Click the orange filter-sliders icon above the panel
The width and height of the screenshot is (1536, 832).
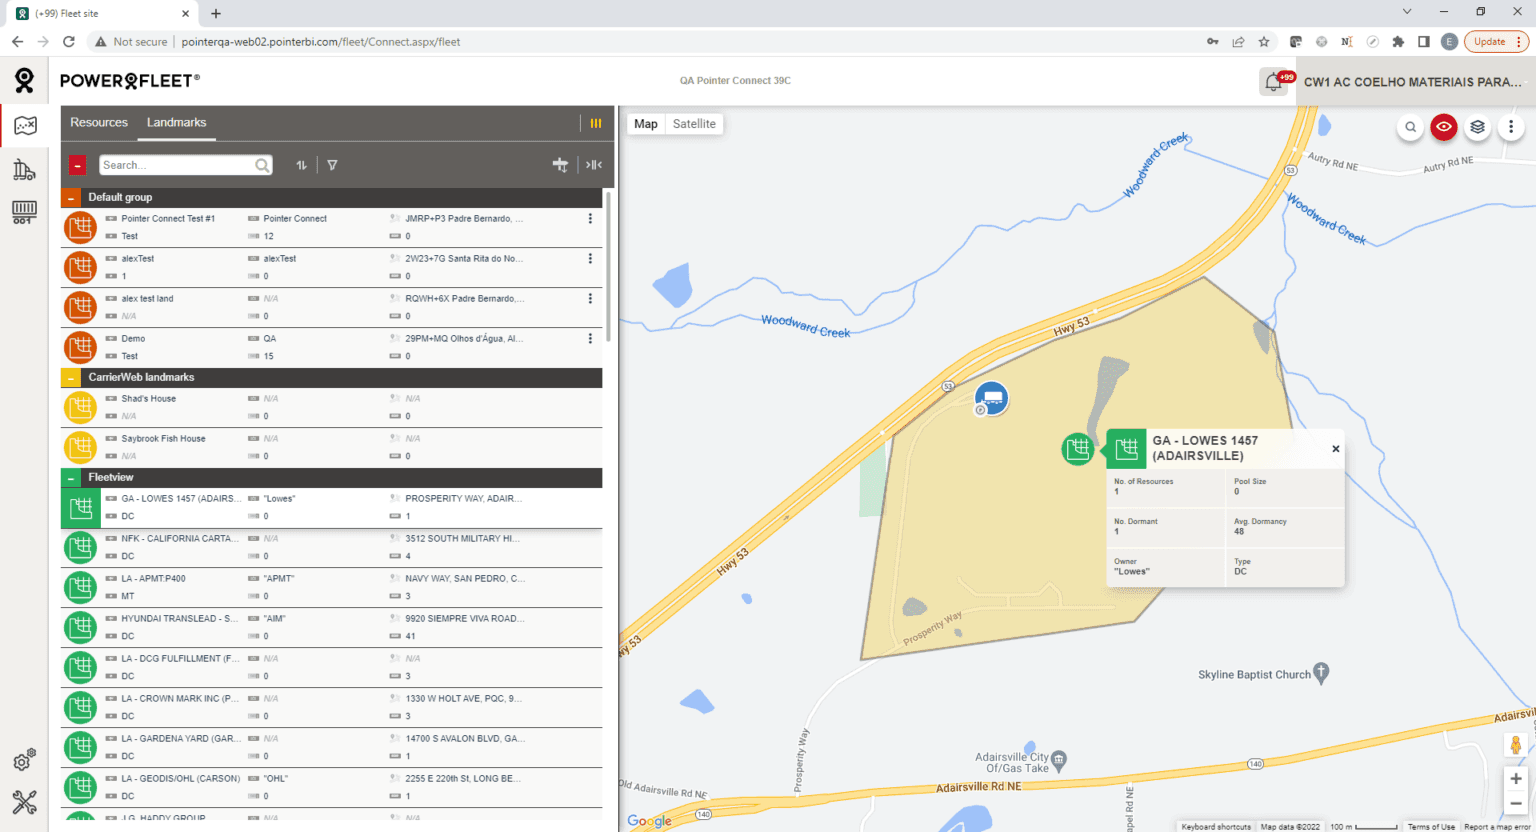pos(596,123)
